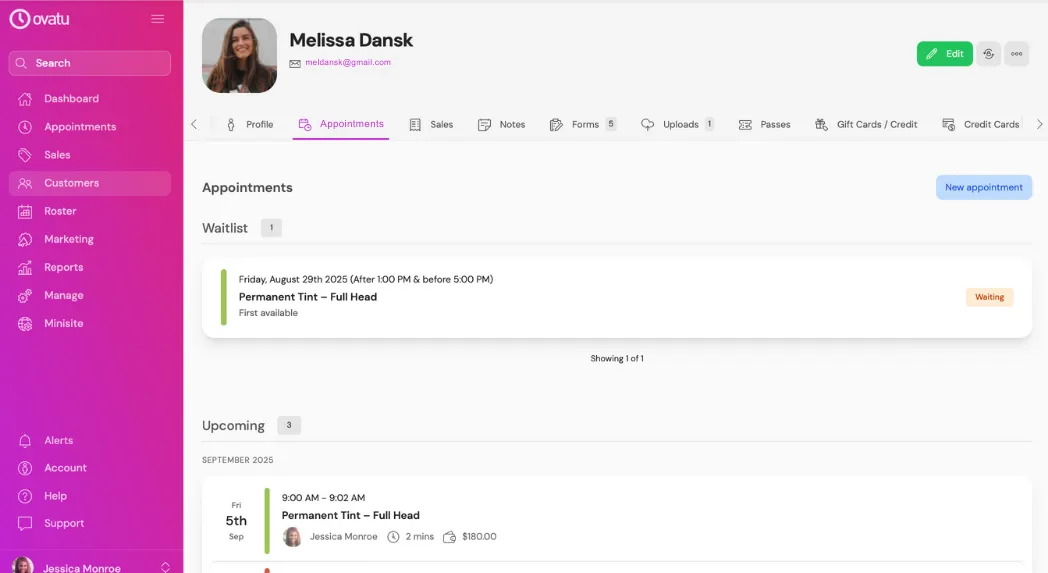Viewport: 1048px width, 573px height.
Task: Click the Customers people icon
Action: (x=25, y=183)
